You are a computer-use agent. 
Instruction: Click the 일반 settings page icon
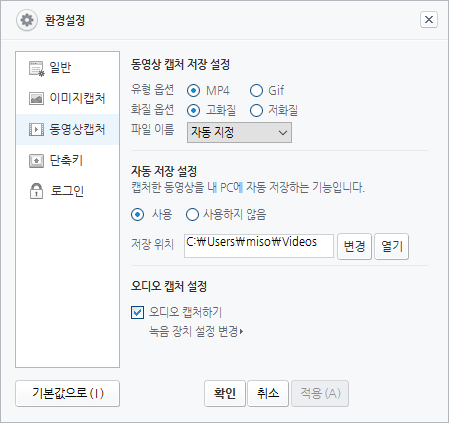click(x=37, y=69)
